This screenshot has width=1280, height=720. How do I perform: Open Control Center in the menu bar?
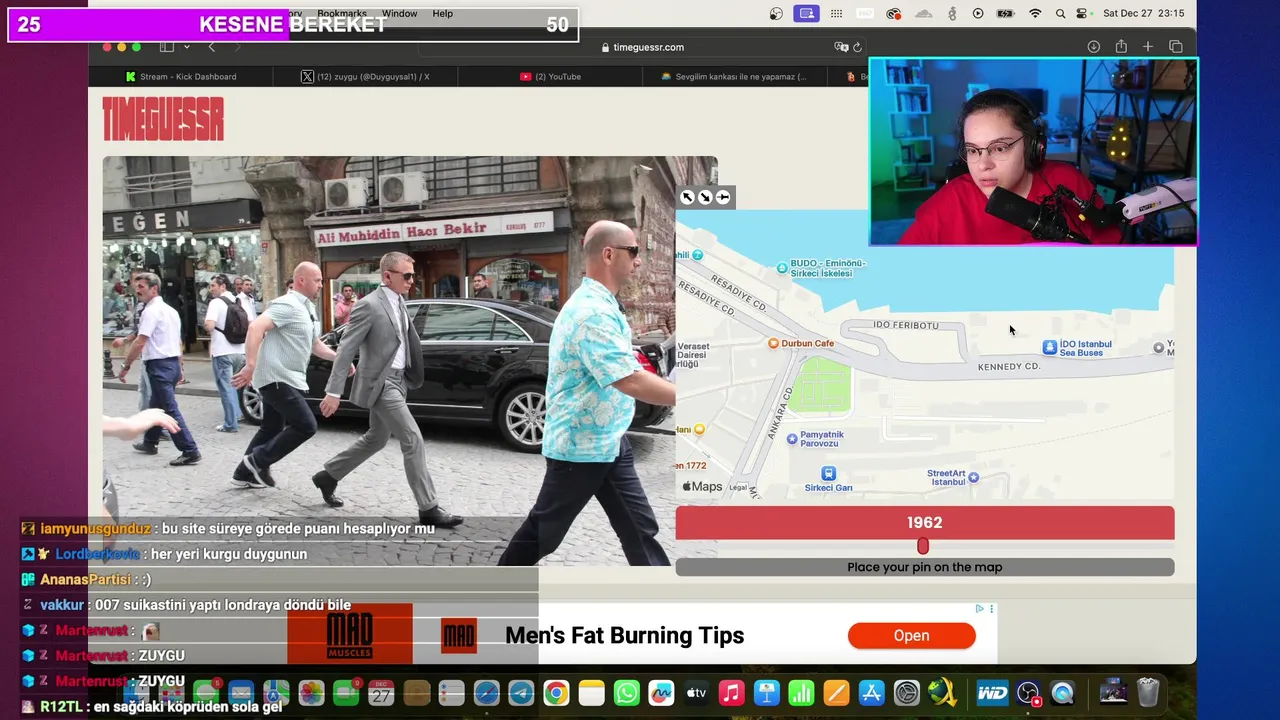tap(1082, 13)
